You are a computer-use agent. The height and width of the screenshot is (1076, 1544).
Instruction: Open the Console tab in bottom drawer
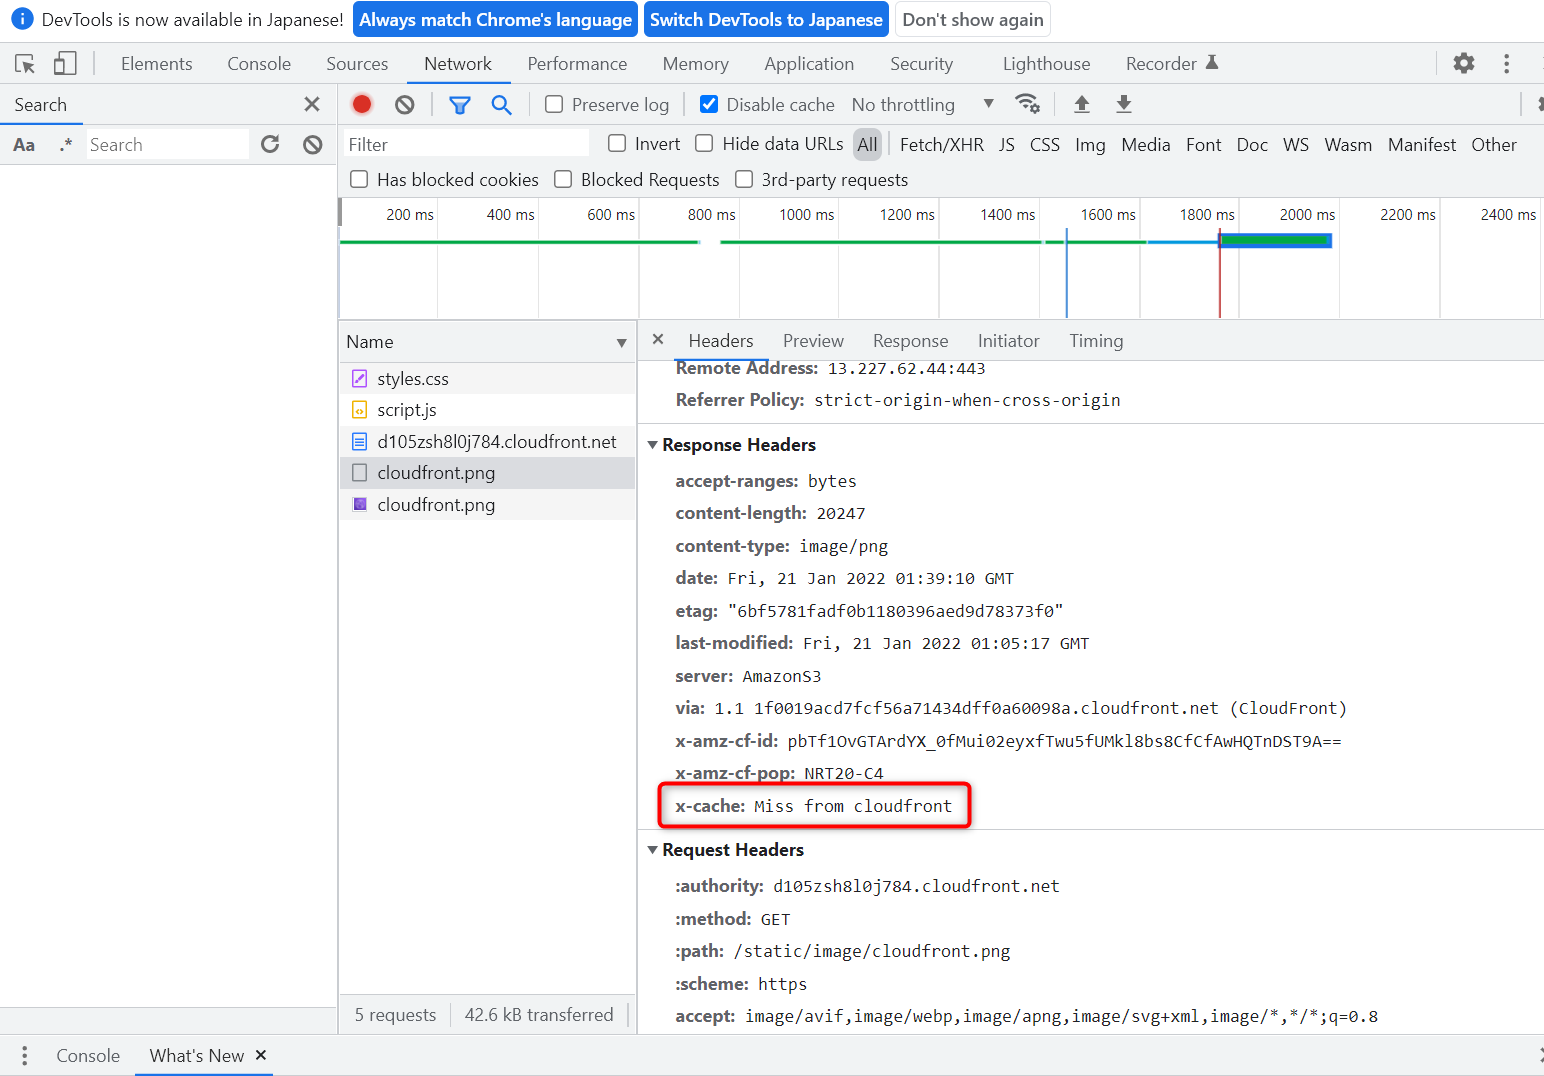pos(88,1055)
